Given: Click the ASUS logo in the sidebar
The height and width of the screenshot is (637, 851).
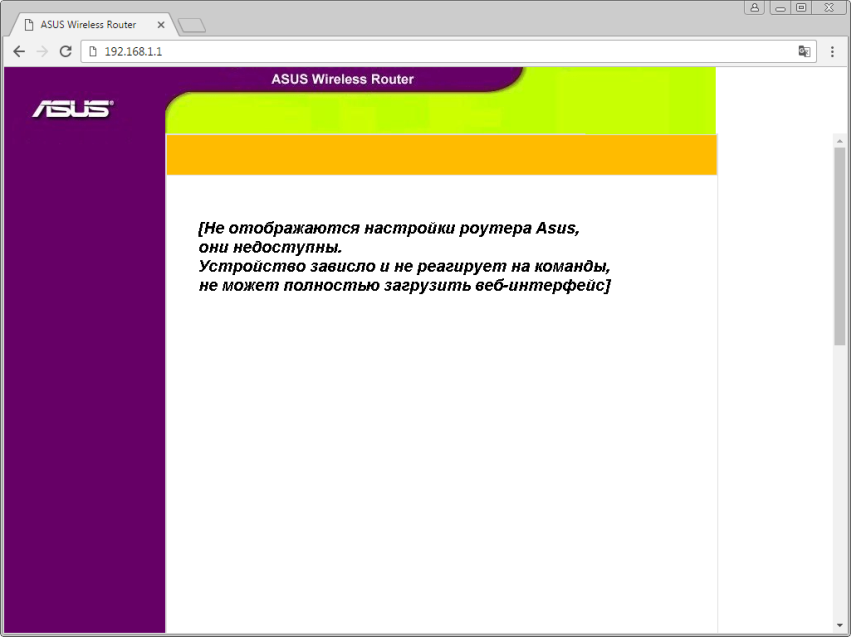Looking at the screenshot, I should [73, 109].
